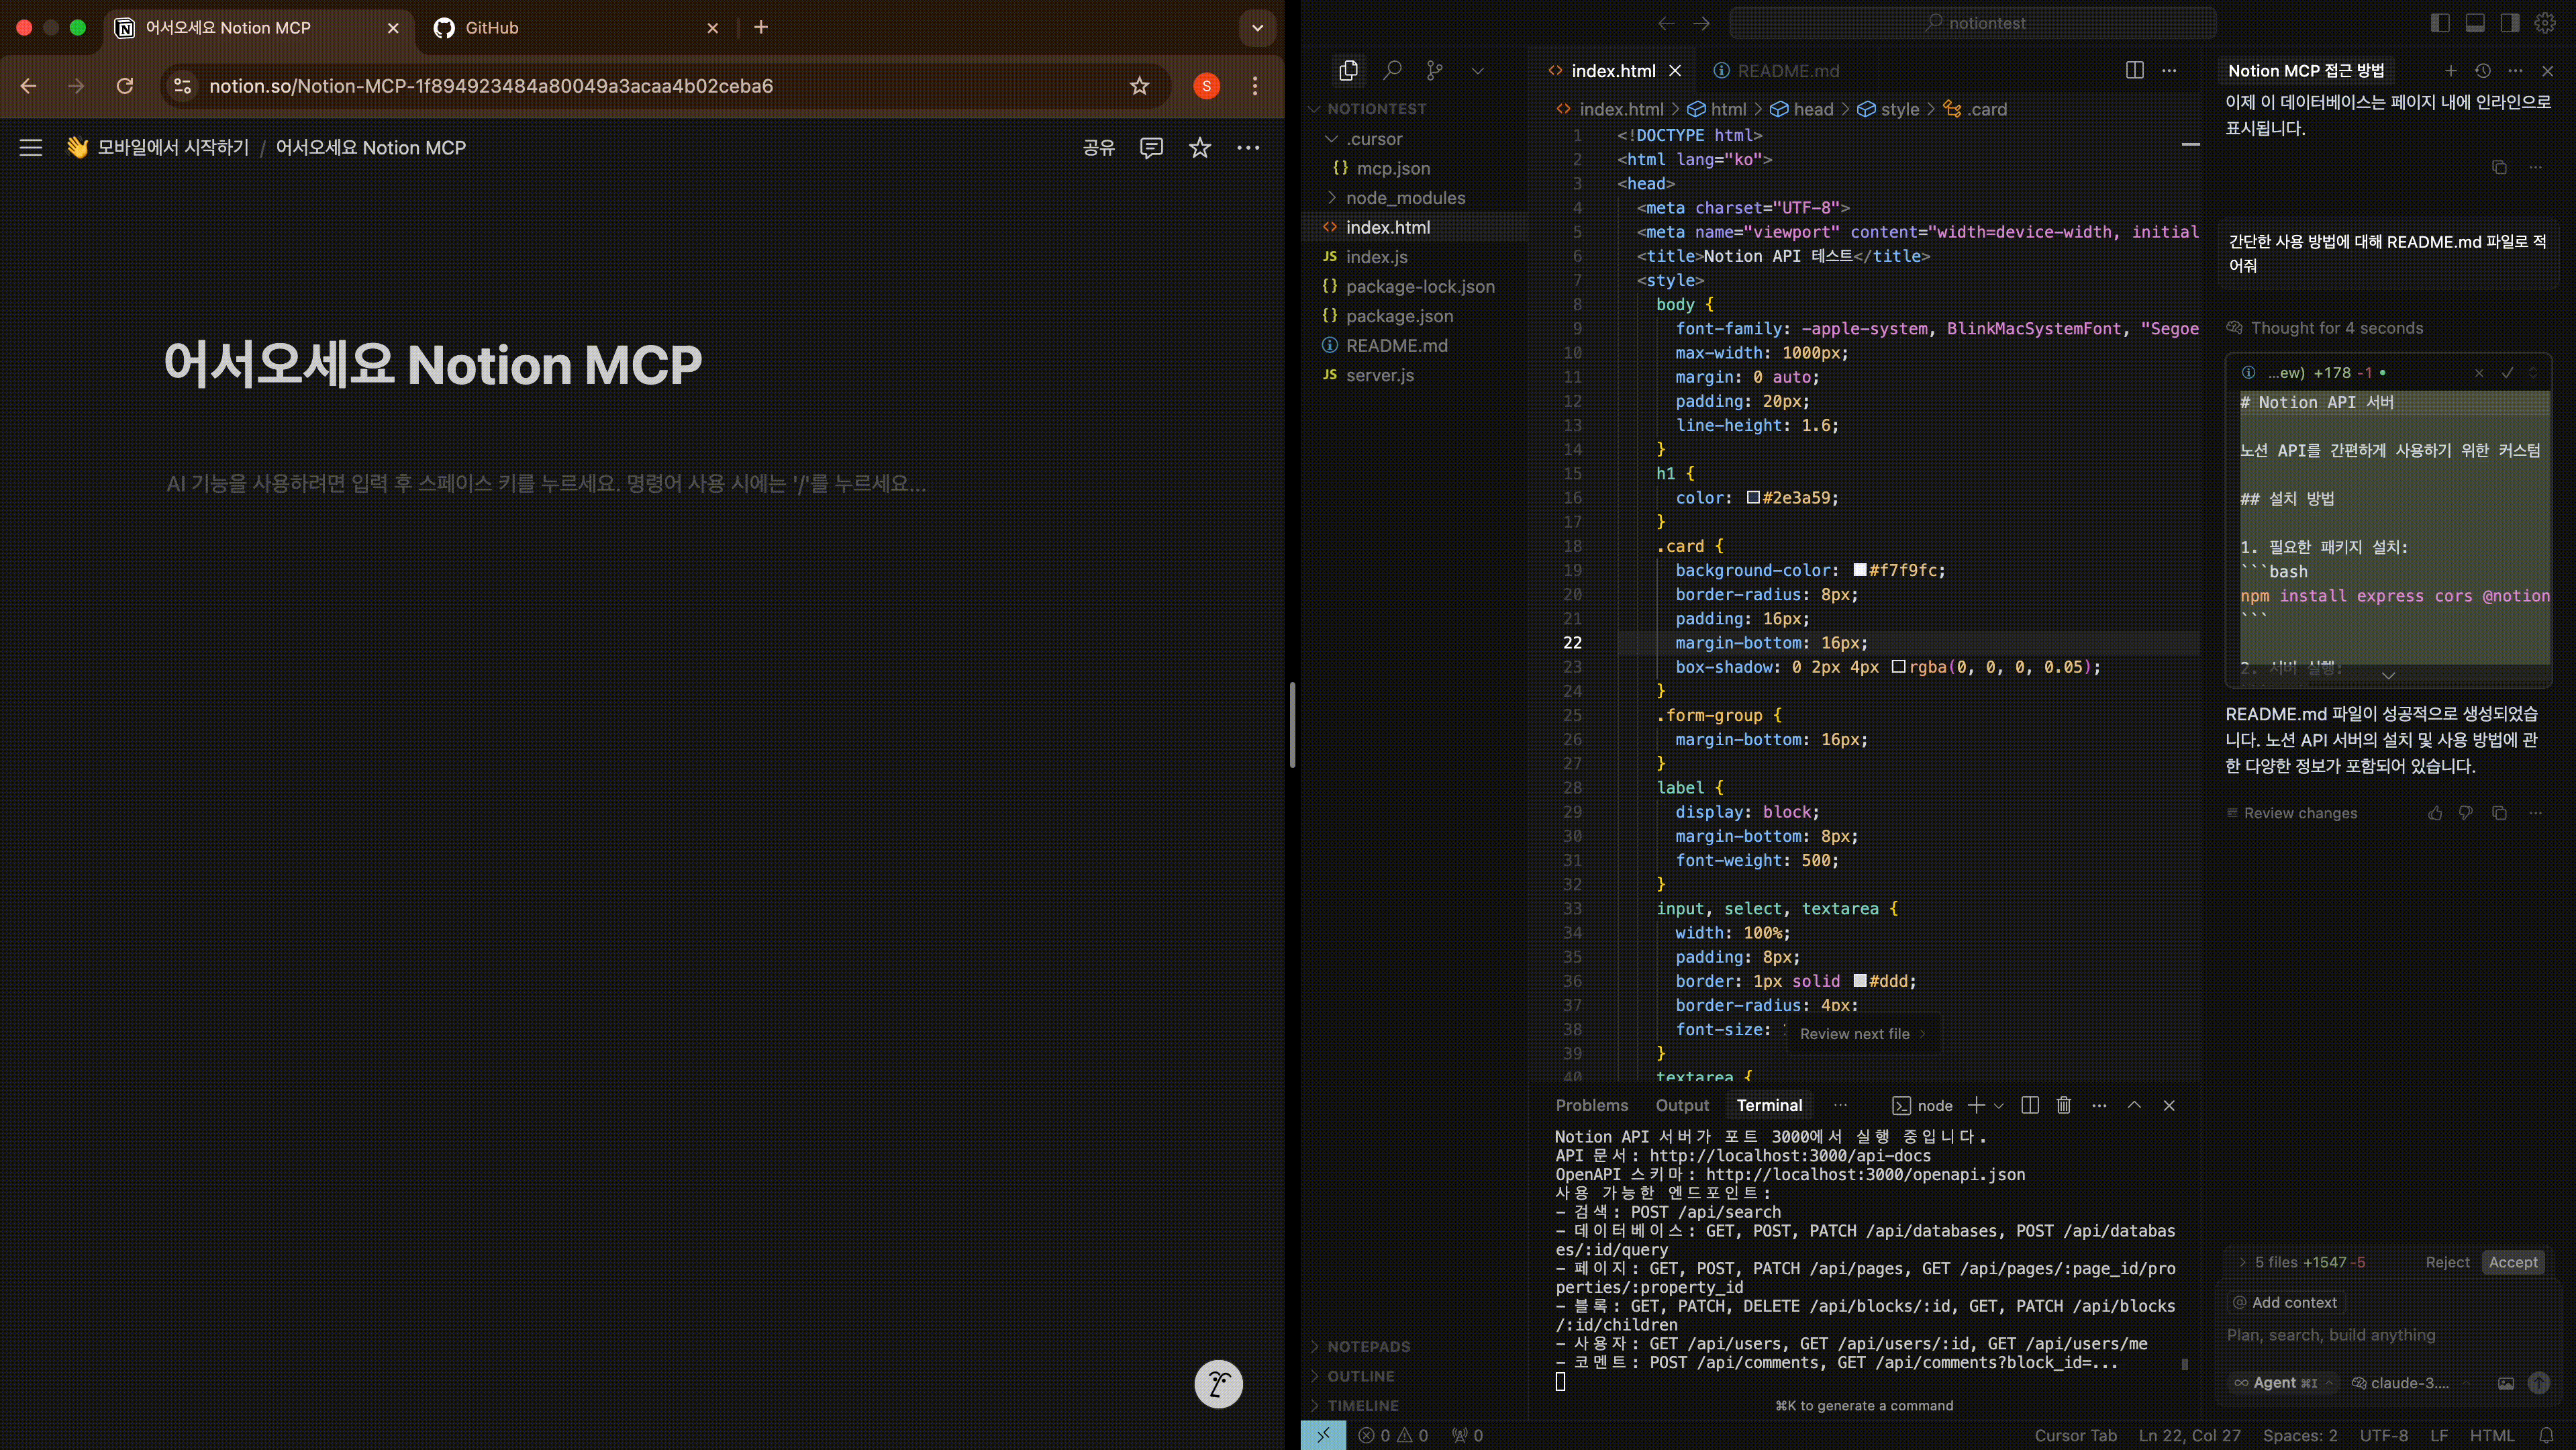Toggle the primary side bar layout icon
Image resolution: width=2576 pixels, height=1450 pixels.
(2440, 23)
